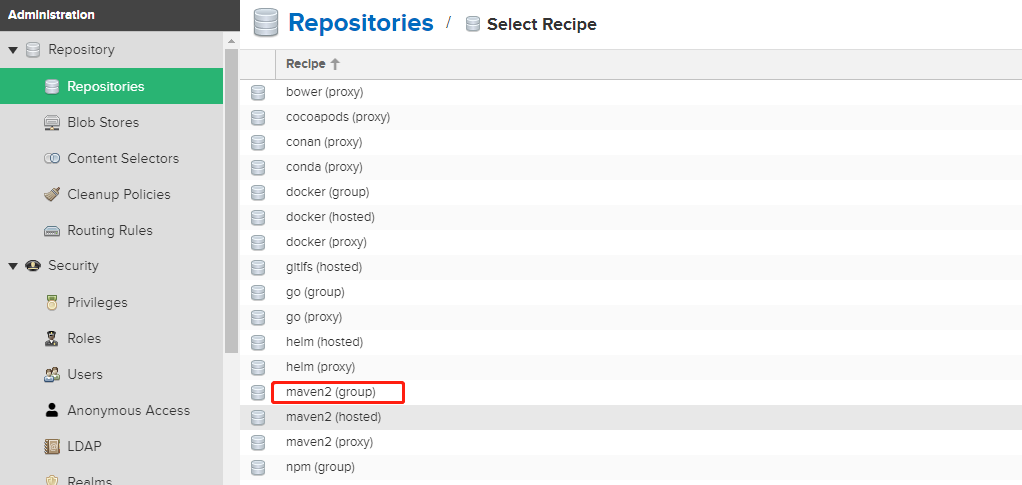Click the sidebar scroll-up arrow
Image resolution: width=1022 pixels, height=485 pixels.
tap(231, 40)
